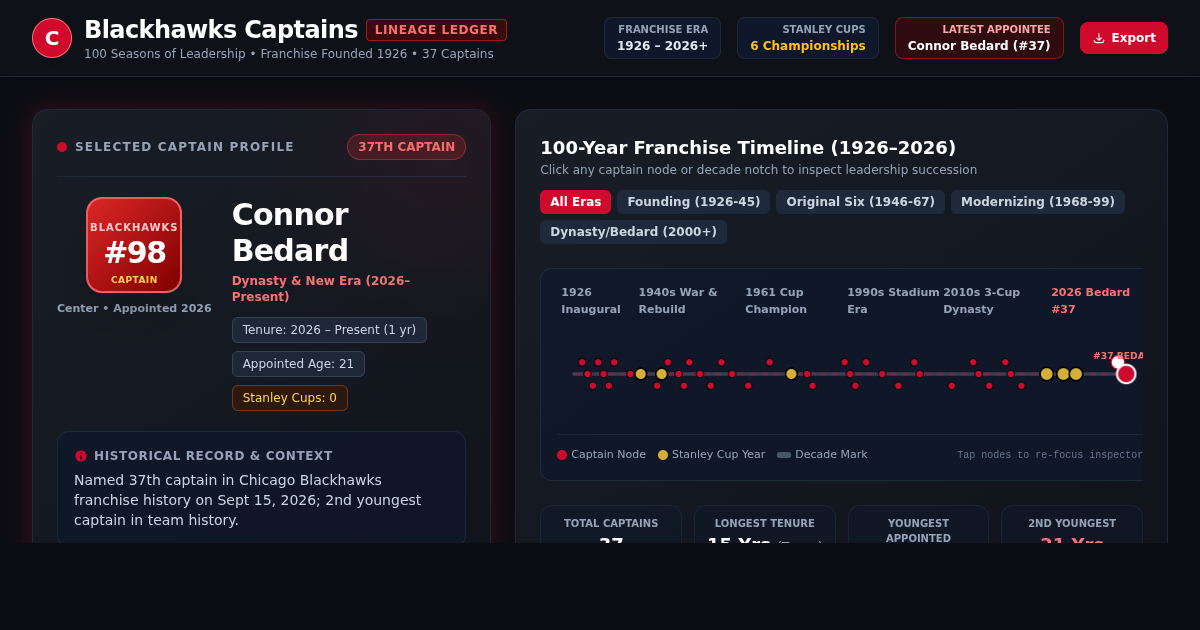Click the Appointed Age: 21 chip

point(298,364)
